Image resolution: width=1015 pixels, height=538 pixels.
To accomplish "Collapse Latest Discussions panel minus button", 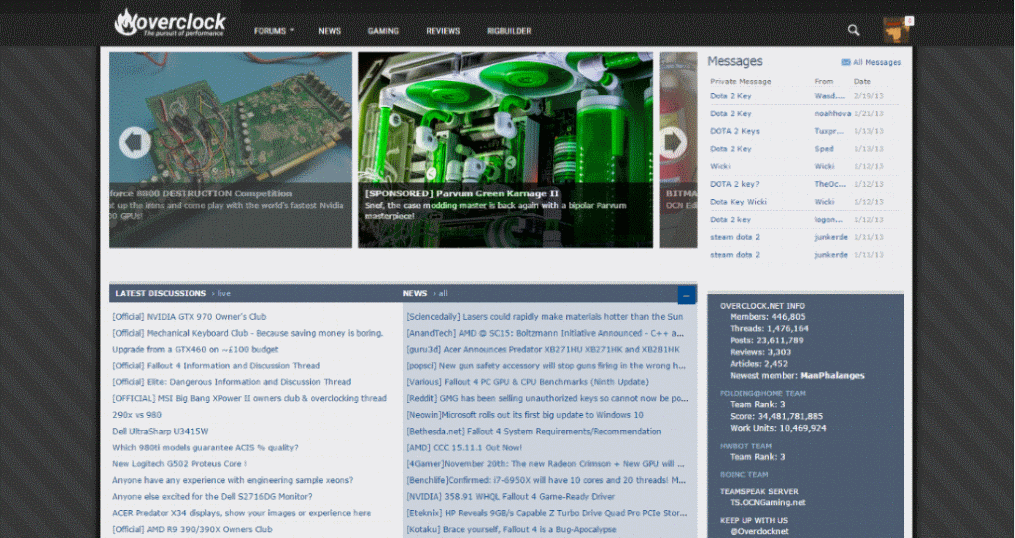I will coord(686,295).
